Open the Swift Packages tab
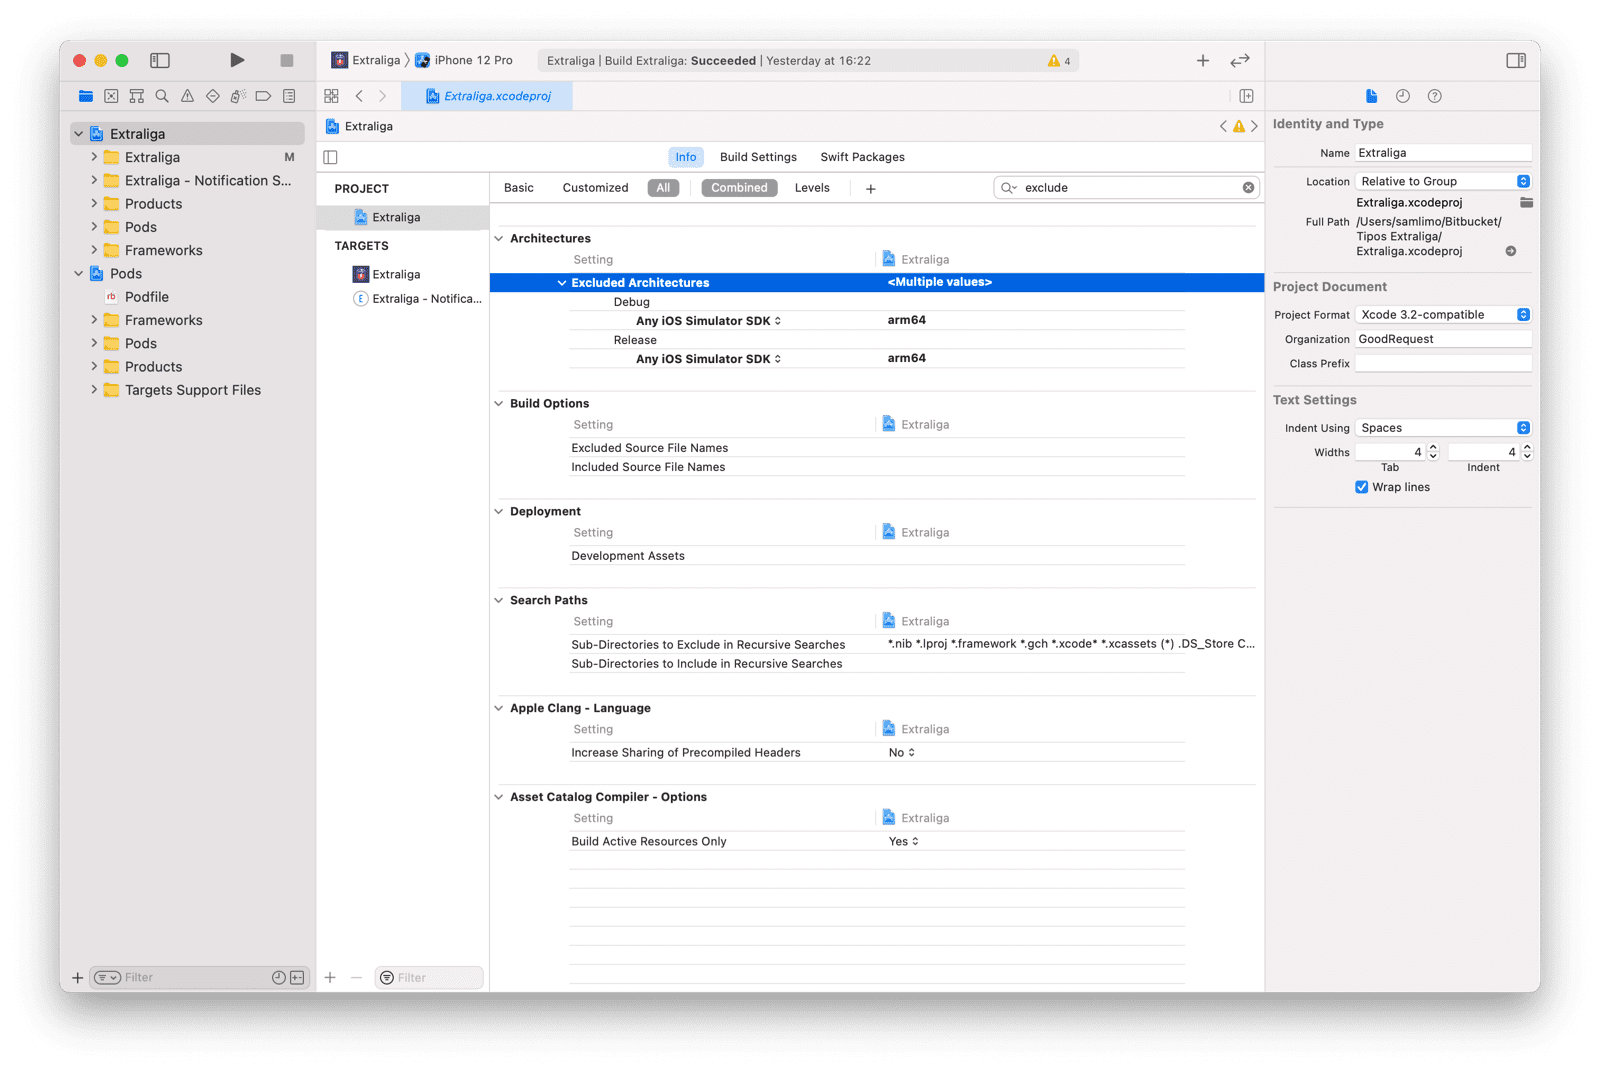This screenshot has width=1600, height=1071. coord(862,157)
